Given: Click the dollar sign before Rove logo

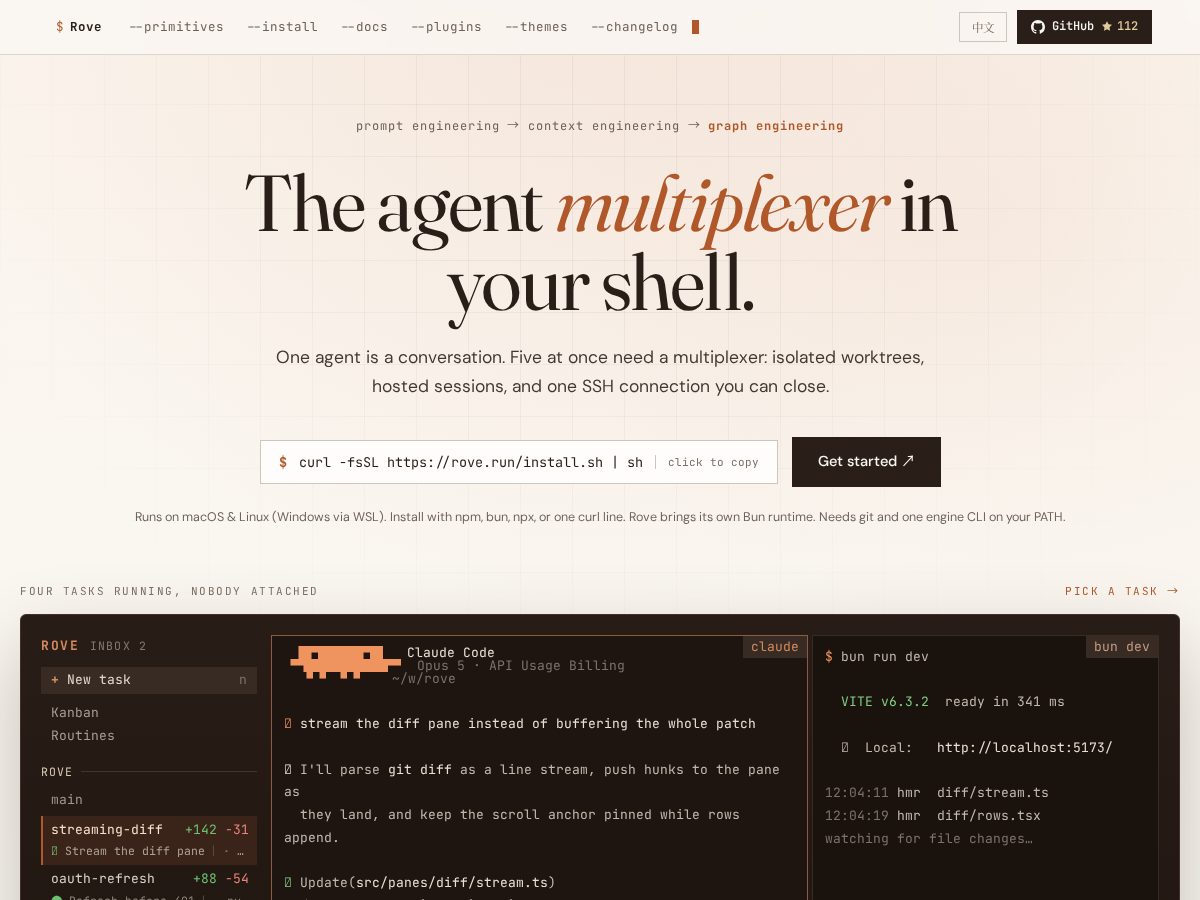Looking at the screenshot, I should 60,27.
